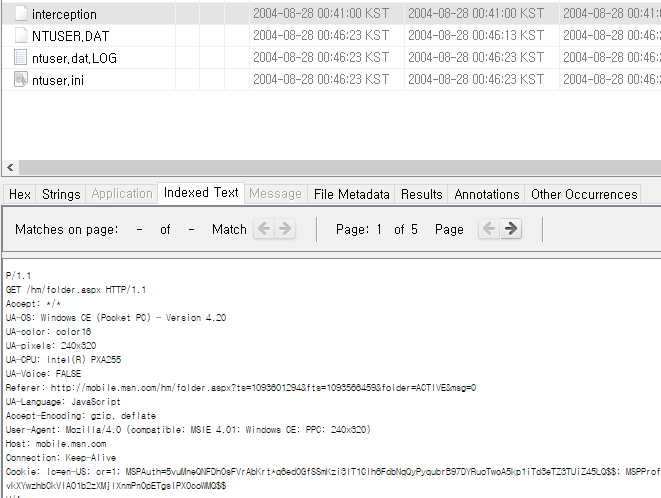Screen dimensions: 661x498
Task: Select the ntuser.dat.LOG file name
Action: (x=74, y=58)
